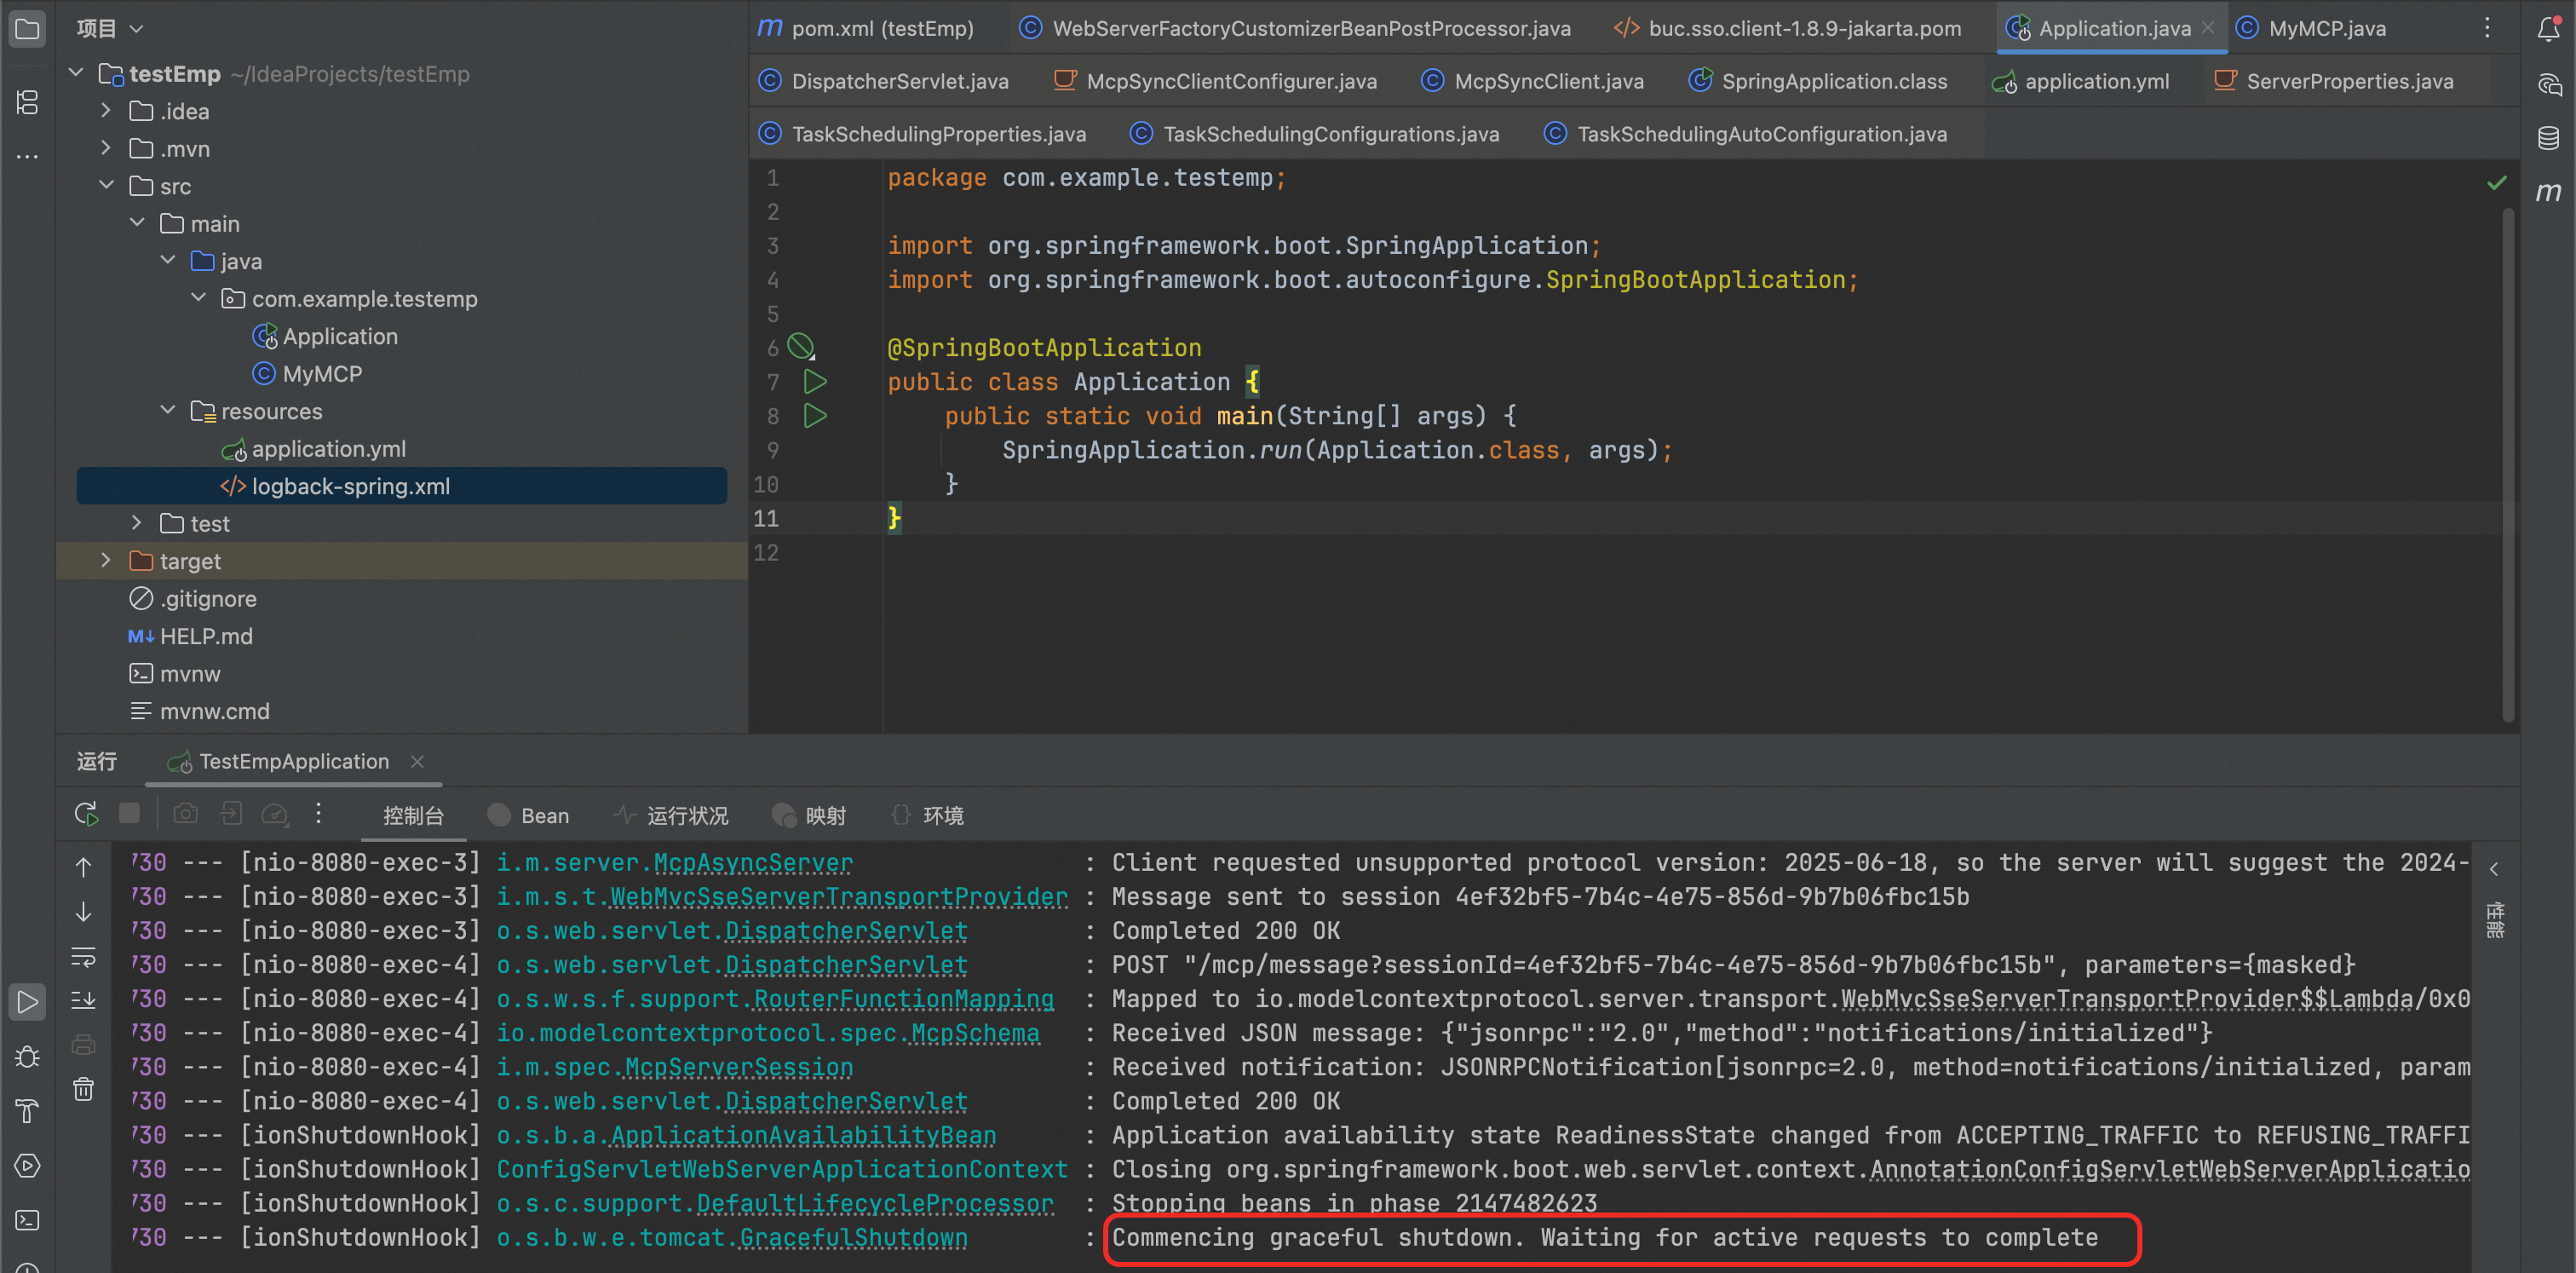Screen dimensions: 2576x1273
Task: Open more tool windows ellipsis
Action: click(27, 156)
